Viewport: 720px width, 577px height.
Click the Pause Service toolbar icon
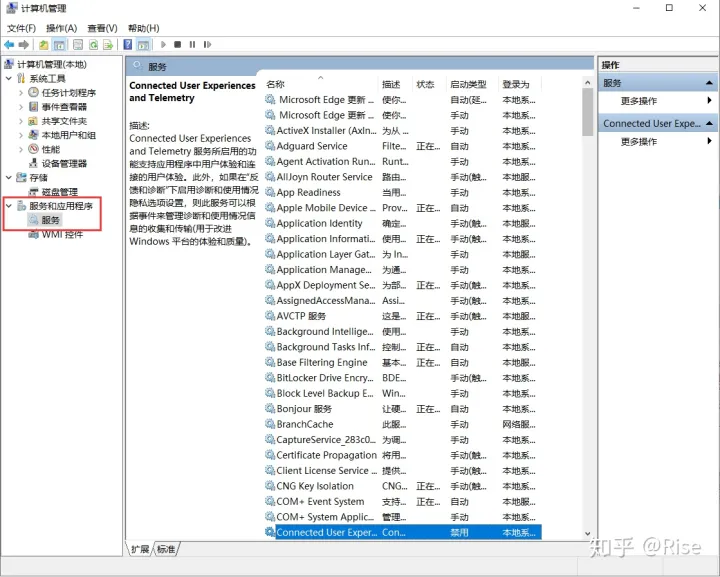tap(192, 45)
